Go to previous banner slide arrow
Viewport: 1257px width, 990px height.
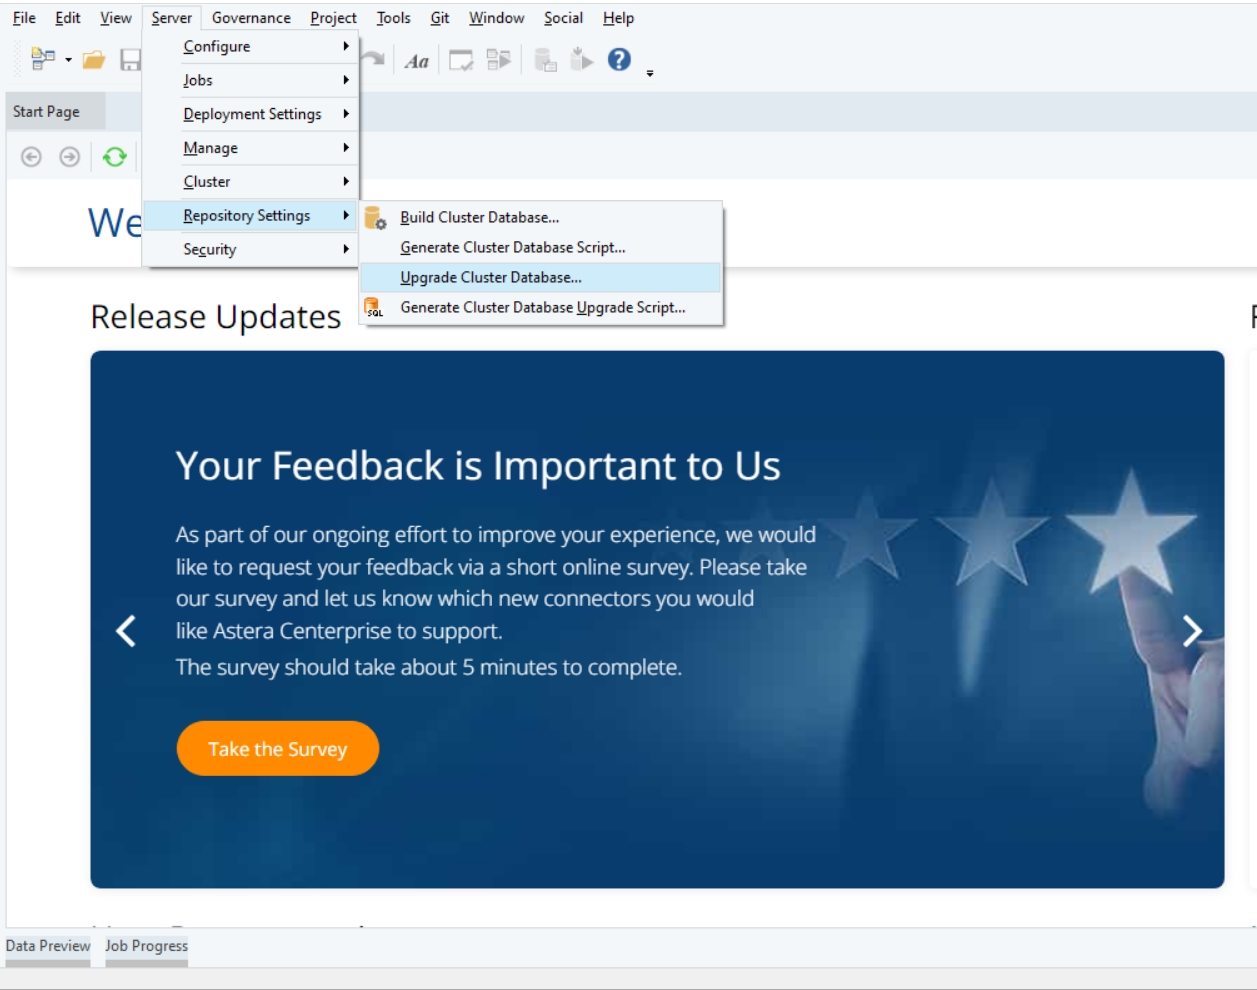pyautogui.click(x=126, y=631)
